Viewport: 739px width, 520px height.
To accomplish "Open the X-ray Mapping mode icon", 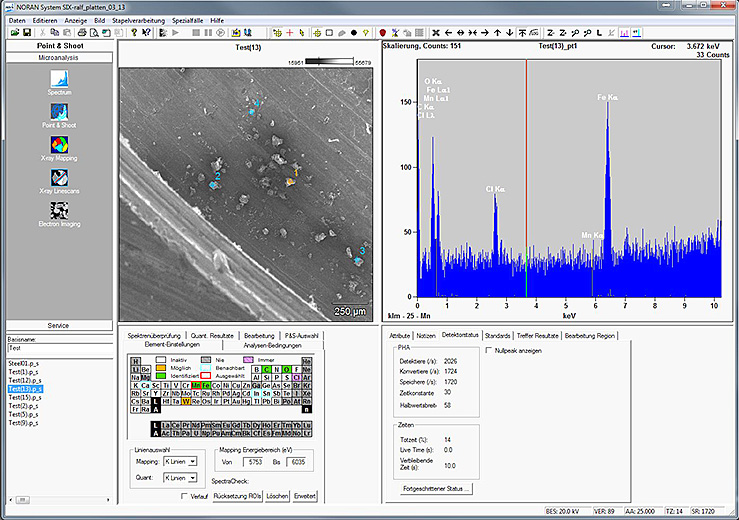I will click(59, 145).
